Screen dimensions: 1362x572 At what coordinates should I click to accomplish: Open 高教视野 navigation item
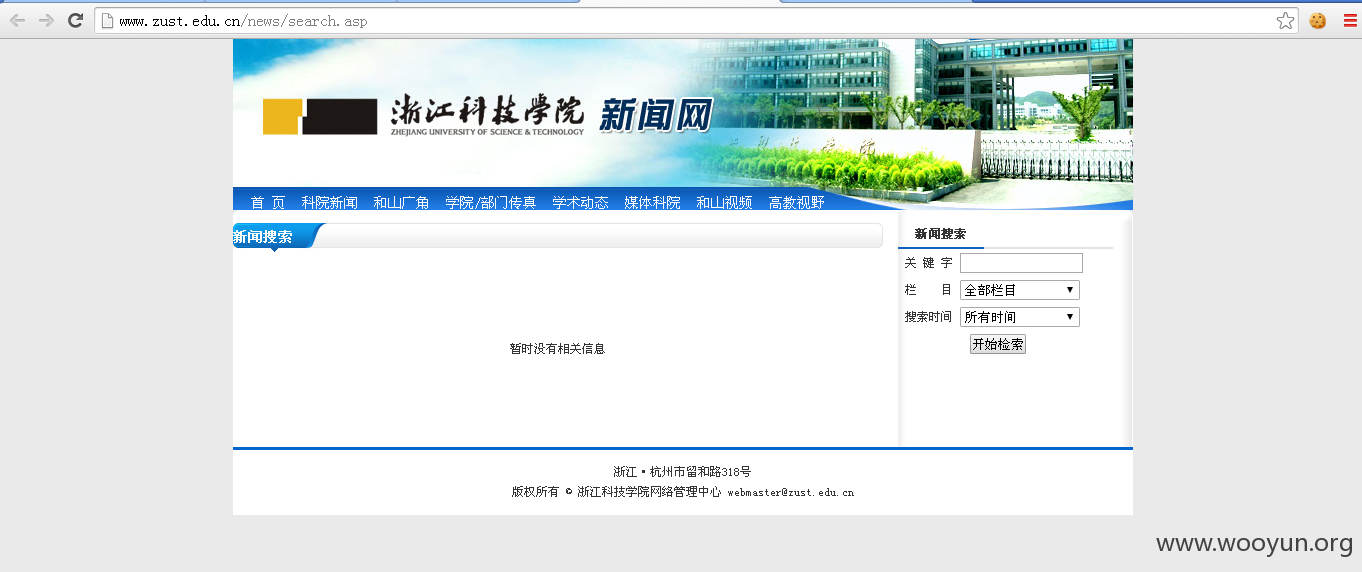(796, 202)
